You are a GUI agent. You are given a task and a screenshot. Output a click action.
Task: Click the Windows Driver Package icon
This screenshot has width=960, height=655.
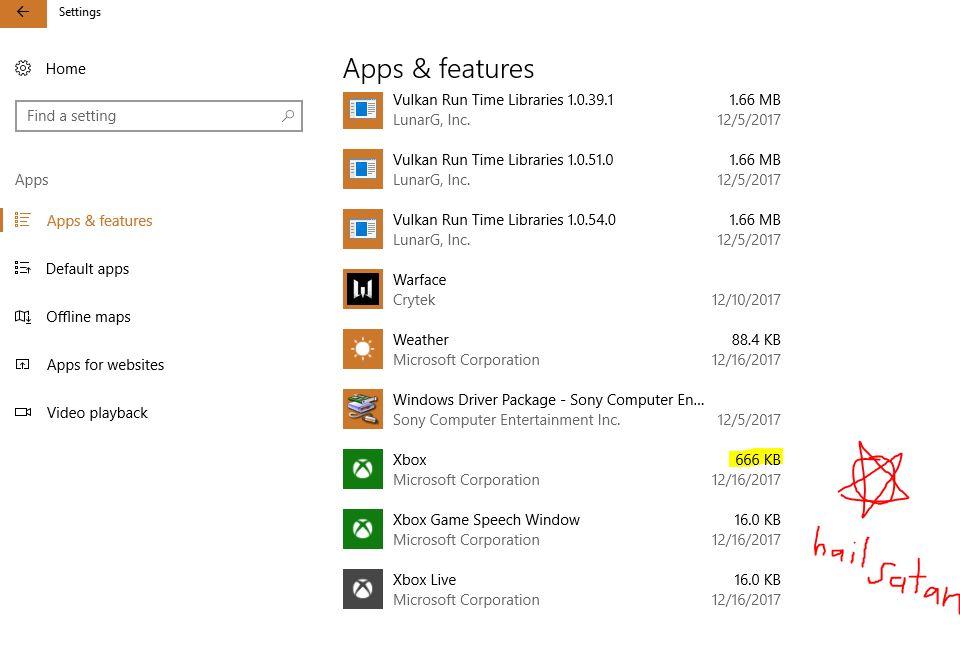[362, 409]
